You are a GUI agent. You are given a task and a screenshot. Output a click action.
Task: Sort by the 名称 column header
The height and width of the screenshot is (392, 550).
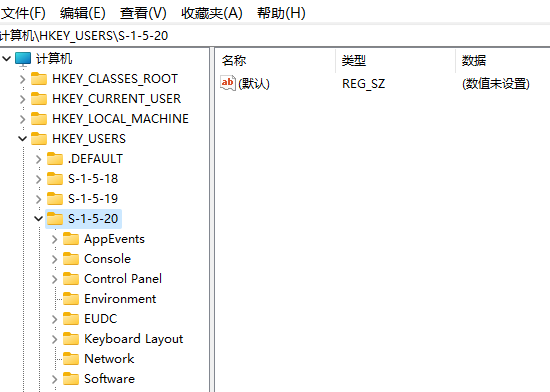(275, 61)
